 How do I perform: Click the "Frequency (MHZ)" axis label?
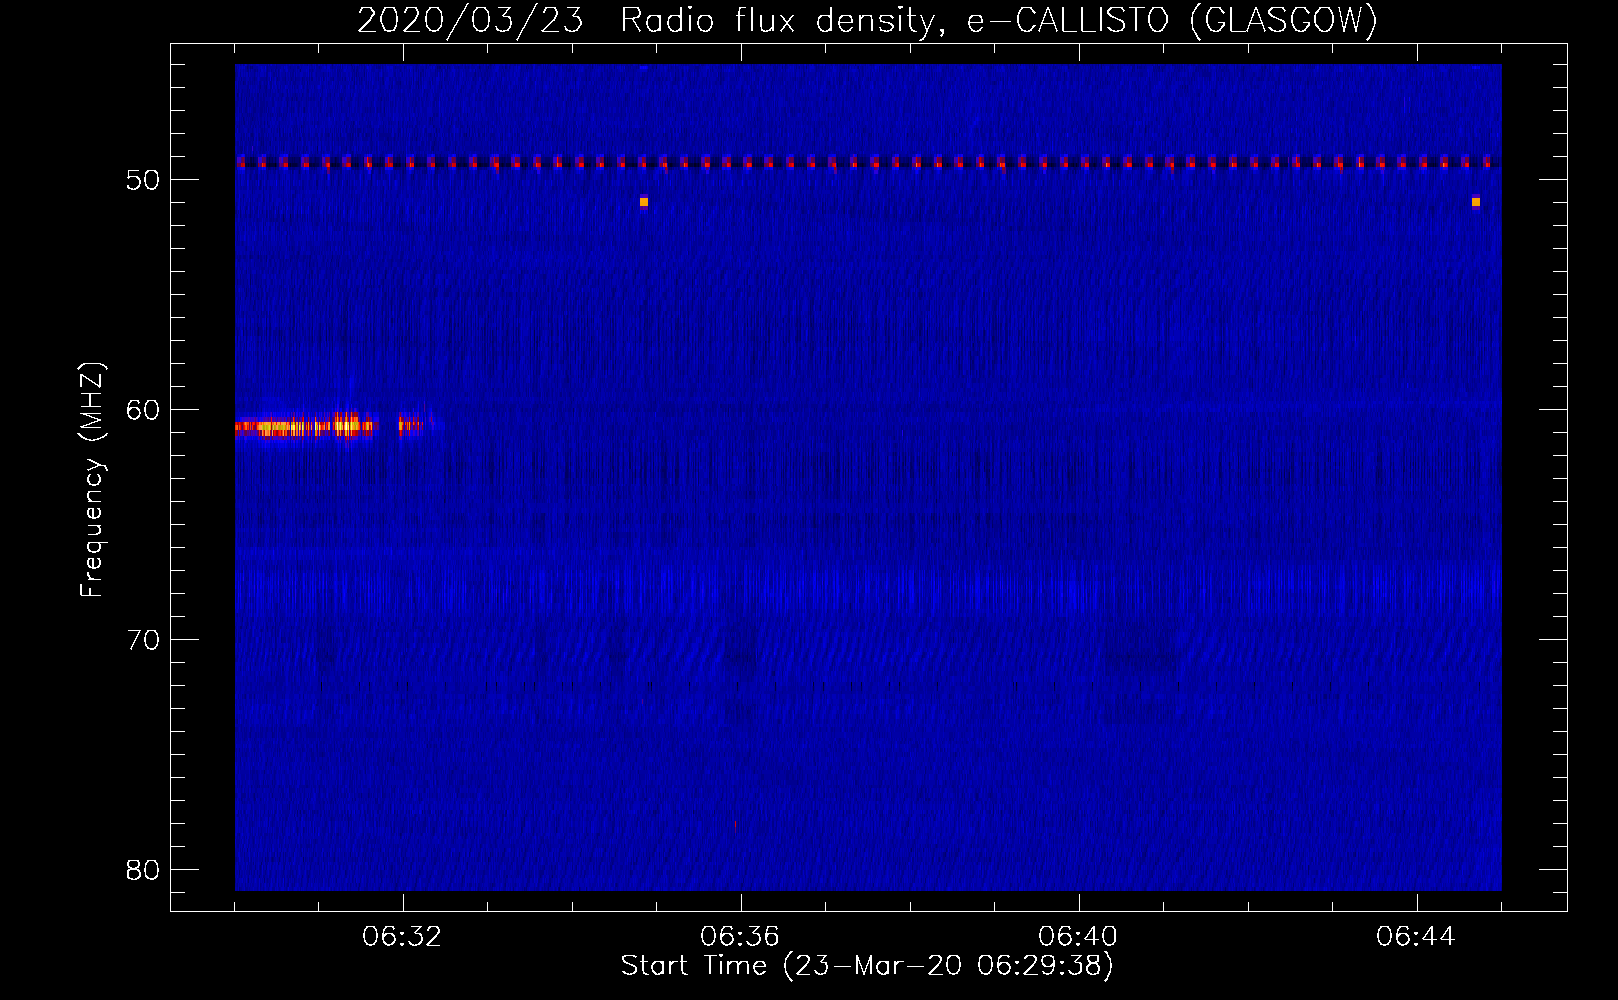pyautogui.click(x=92, y=480)
